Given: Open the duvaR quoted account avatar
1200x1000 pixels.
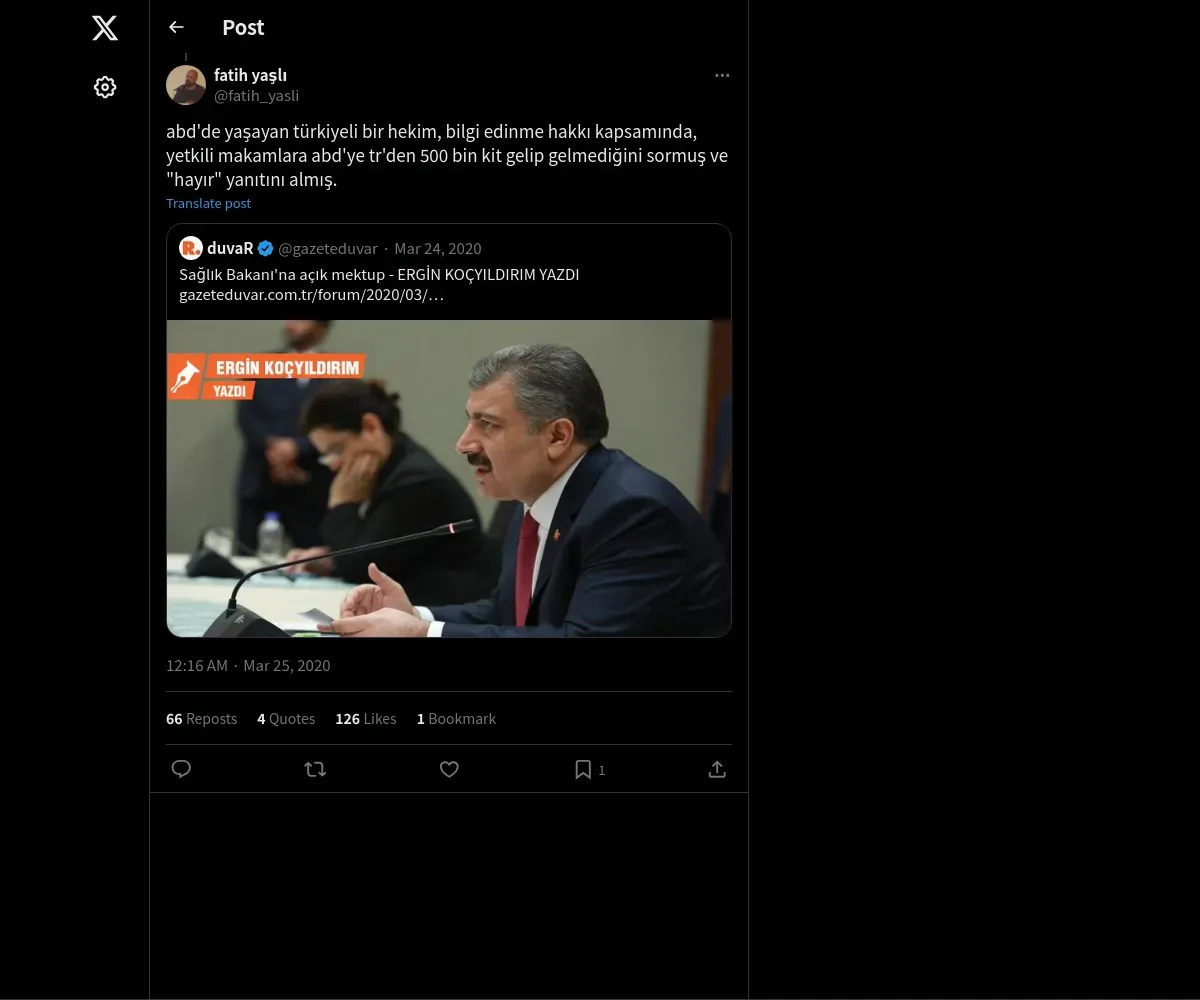Looking at the screenshot, I should (x=191, y=248).
